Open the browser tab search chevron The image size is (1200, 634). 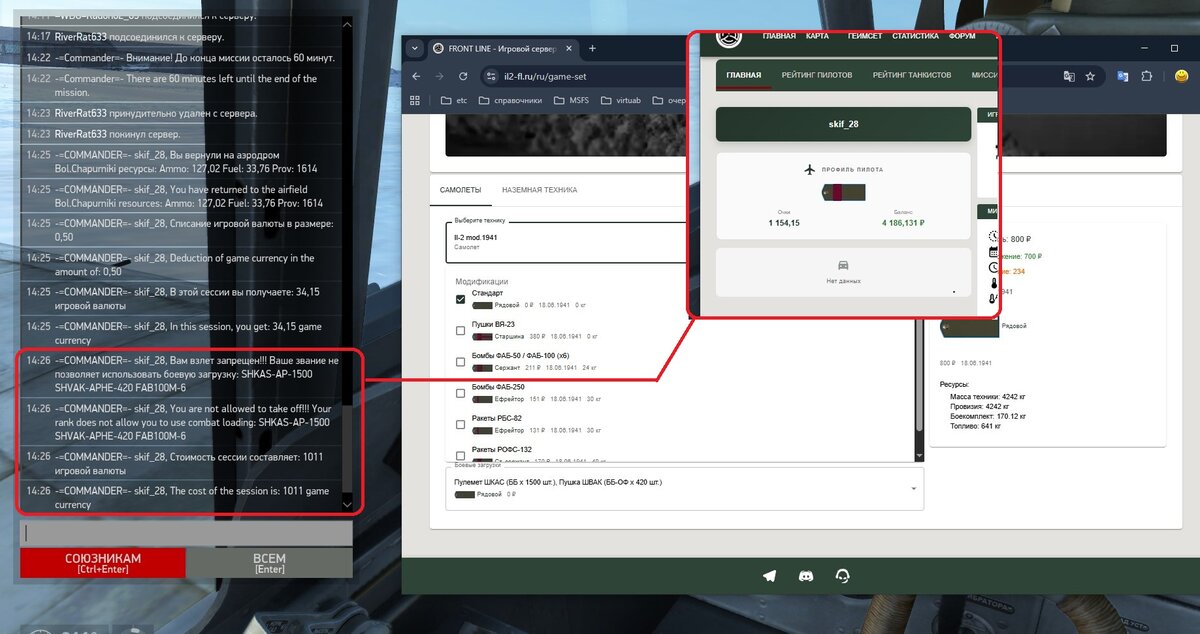[x=415, y=48]
